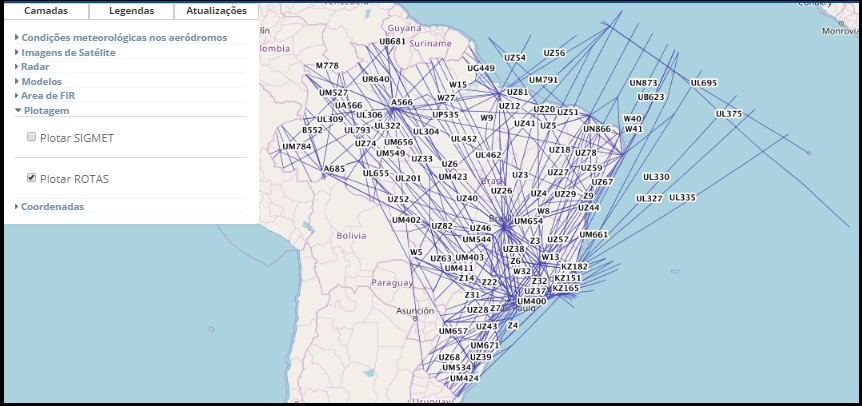Click the UZ56 route label
This screenshot has height=406, width=862.
pyautogui.click(x=554, y=53)
